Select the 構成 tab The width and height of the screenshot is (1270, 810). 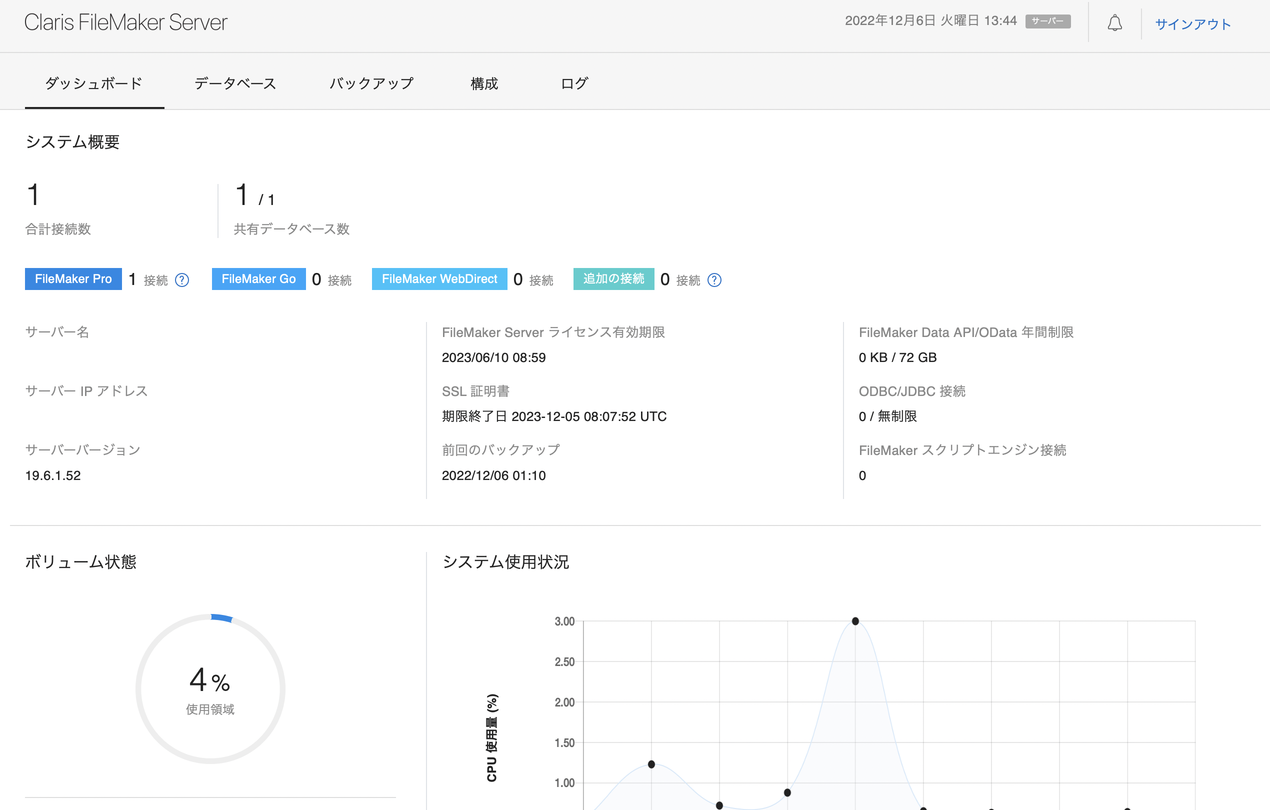click(x=484, y=83)
